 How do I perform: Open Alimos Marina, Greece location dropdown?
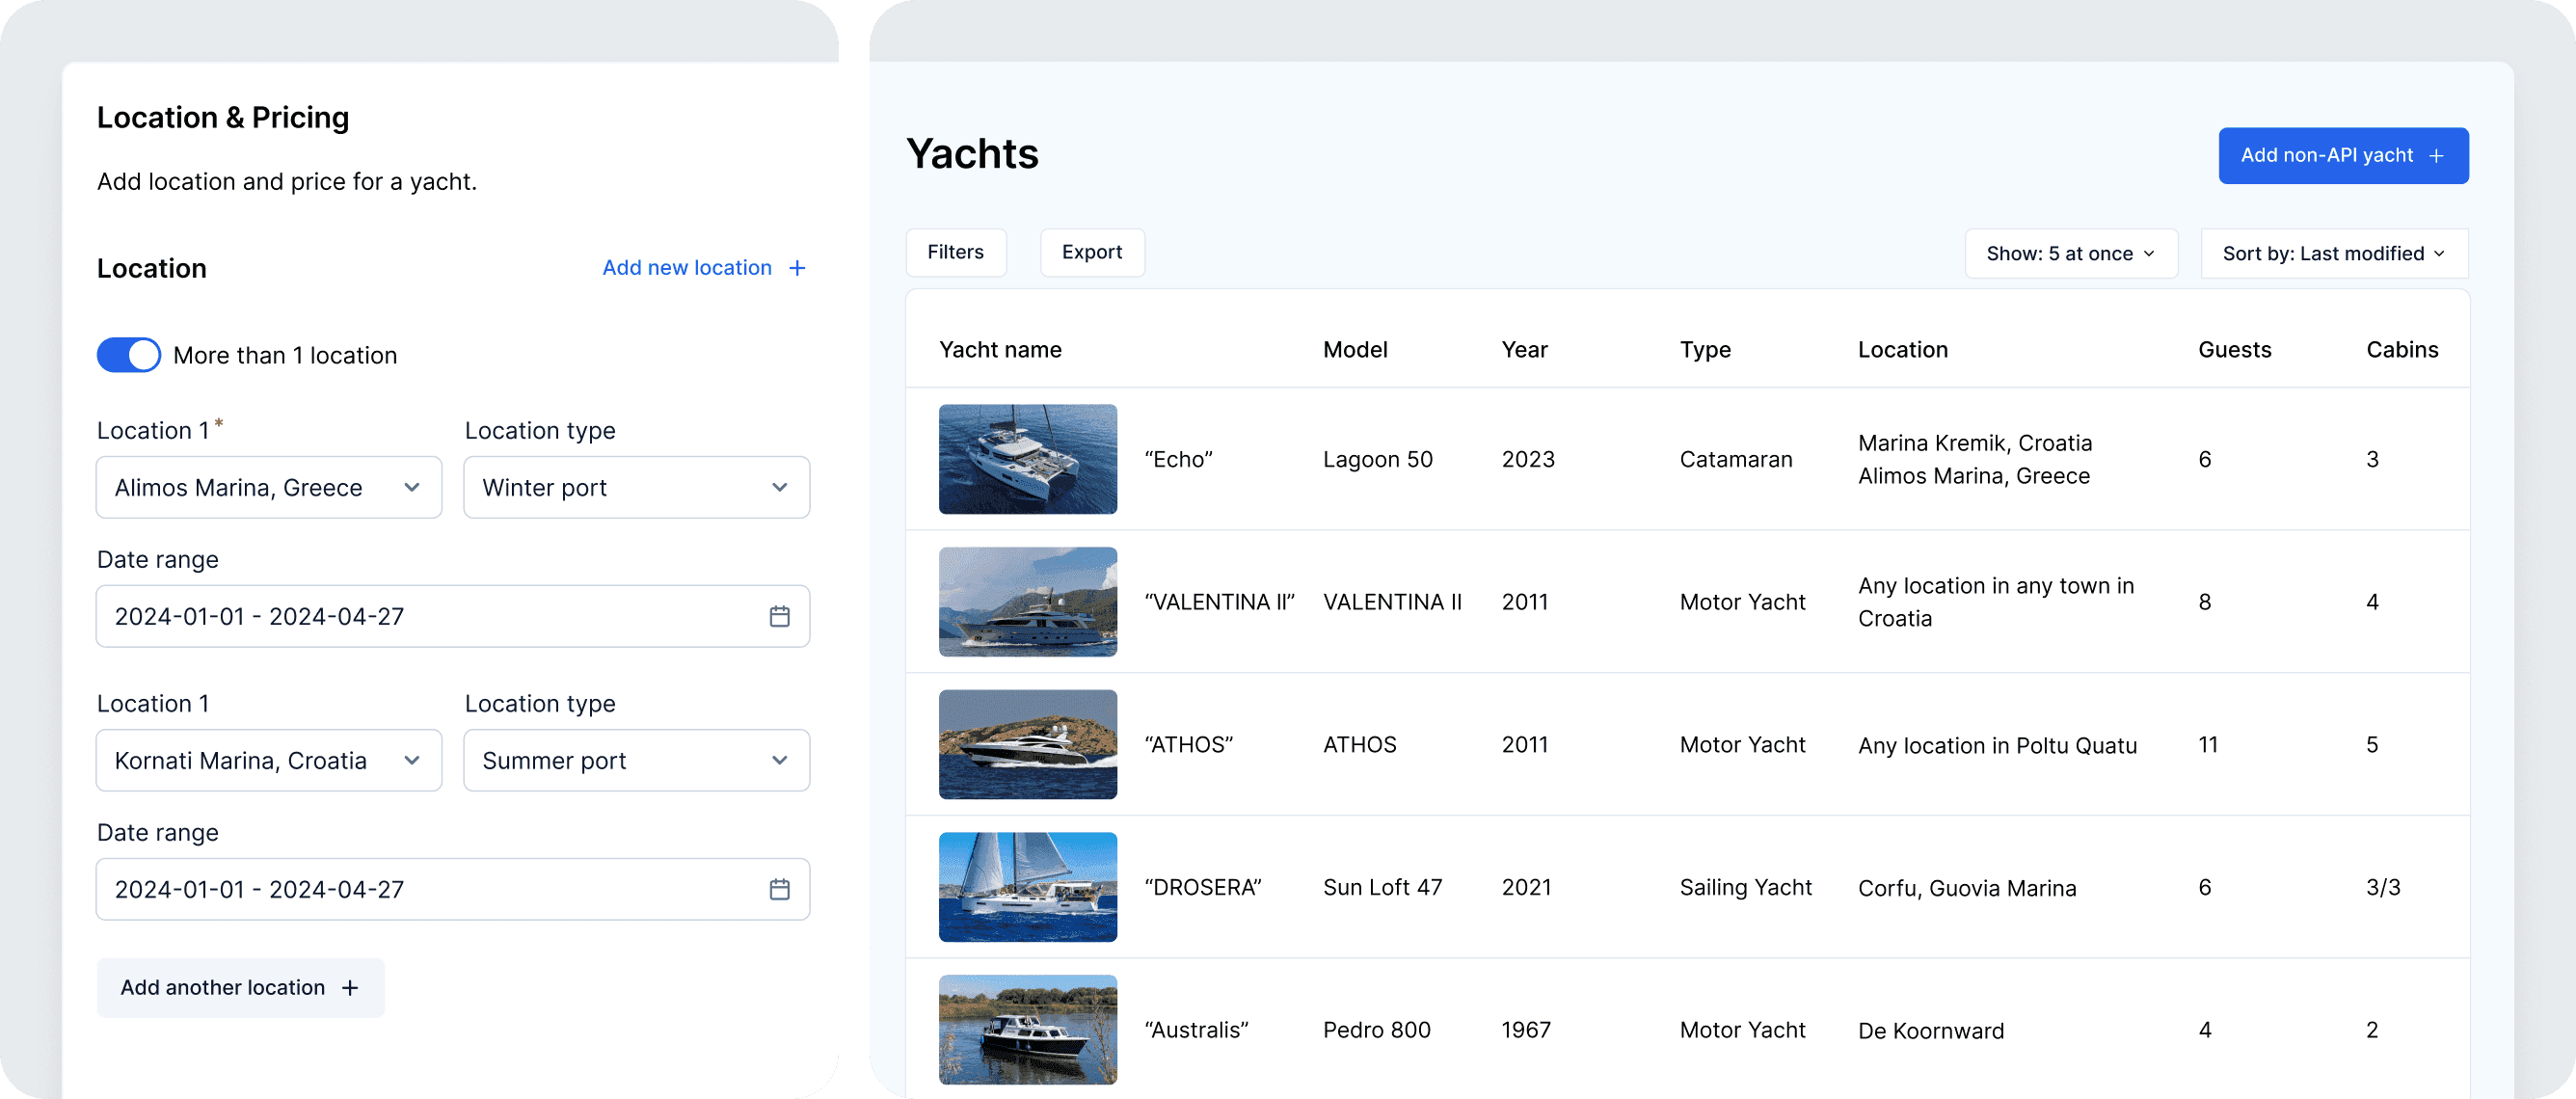pyautogui.click(x=268, y=488)
